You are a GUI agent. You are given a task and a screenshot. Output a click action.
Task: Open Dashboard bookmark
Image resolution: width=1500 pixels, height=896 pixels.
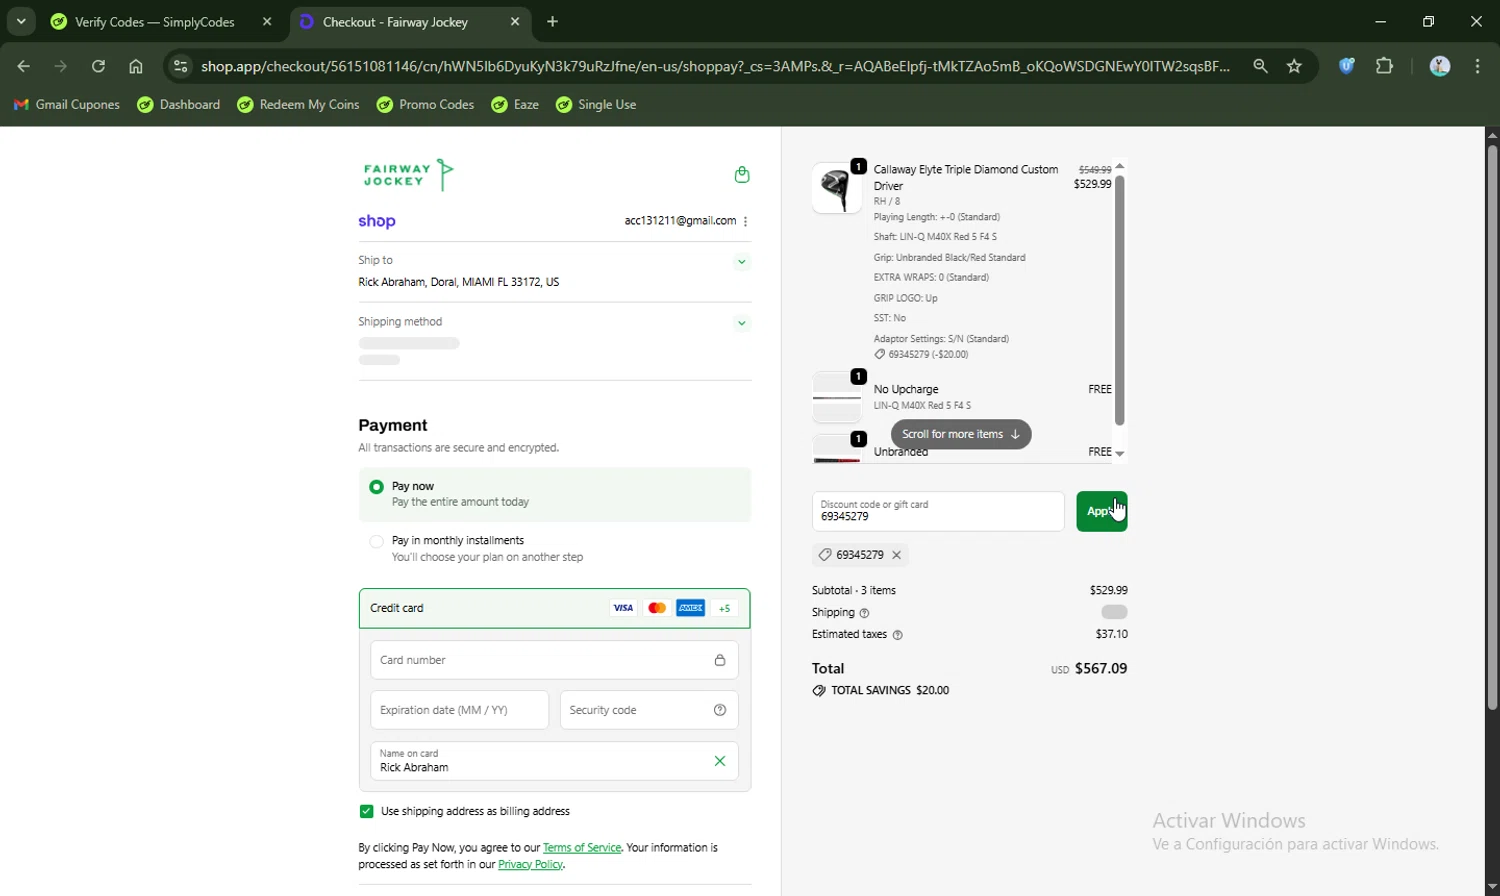click(x=179, y=105)
